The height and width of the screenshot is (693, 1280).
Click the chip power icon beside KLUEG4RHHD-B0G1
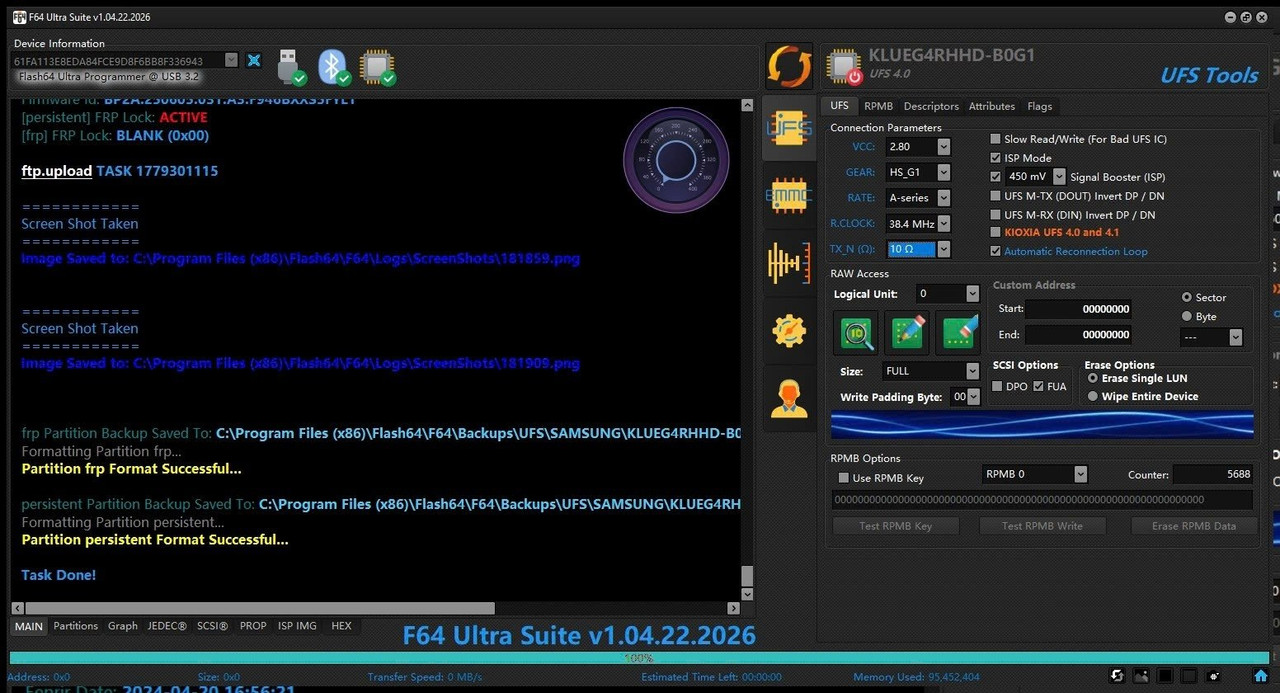844,67
